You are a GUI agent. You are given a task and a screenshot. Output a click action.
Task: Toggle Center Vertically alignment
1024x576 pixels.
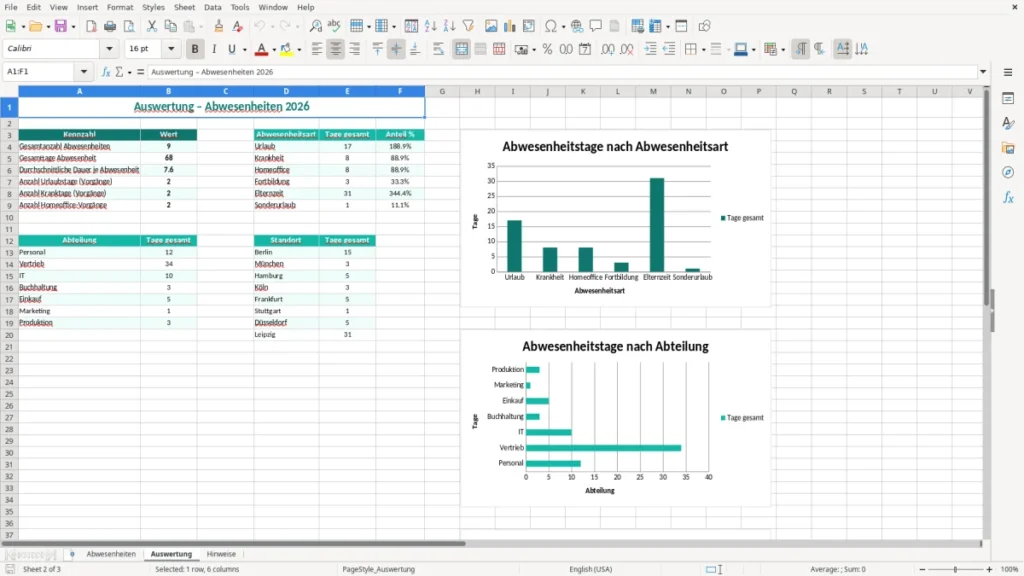[396, 49]
